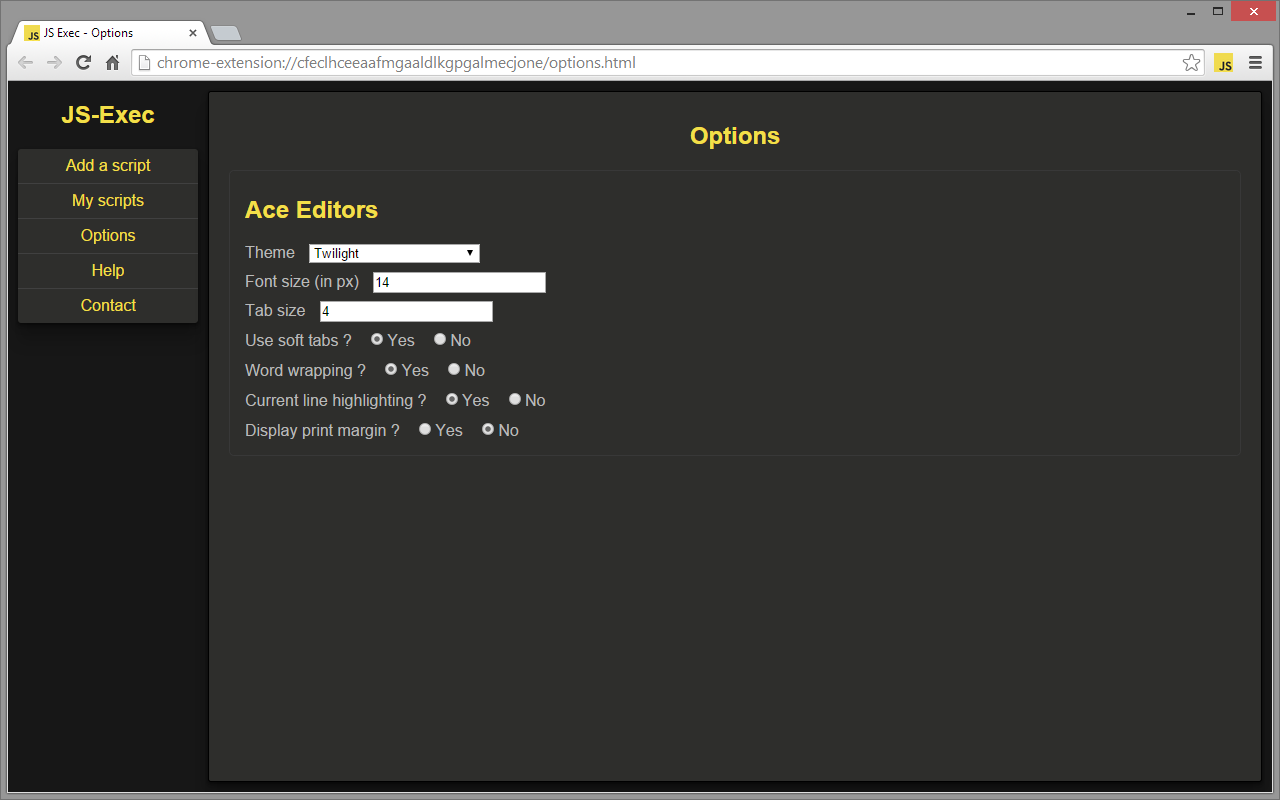Select Yes for Word wrapping
The width and height of the screenshot is (1280, 800).
coord(391,369)
